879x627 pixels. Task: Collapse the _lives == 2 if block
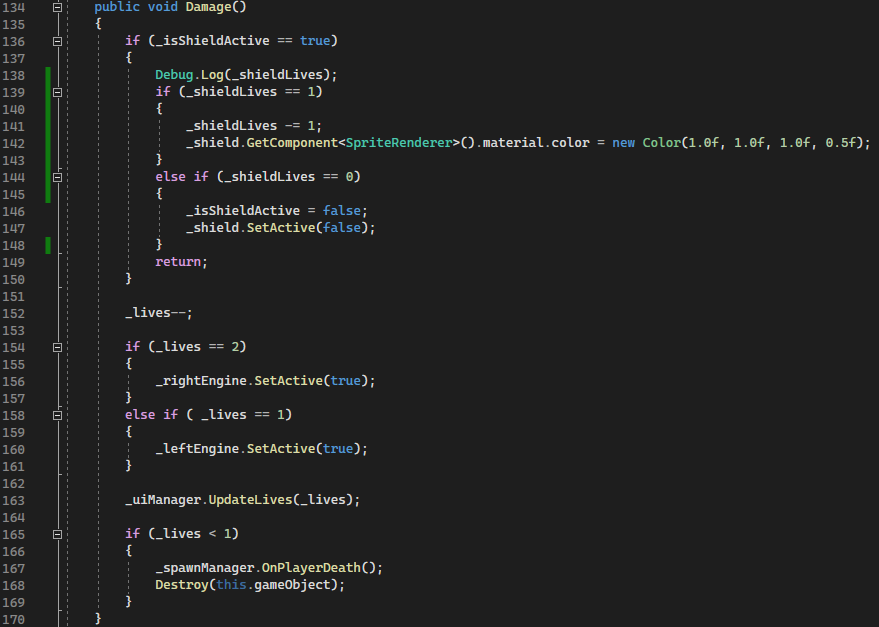point(57,346)
